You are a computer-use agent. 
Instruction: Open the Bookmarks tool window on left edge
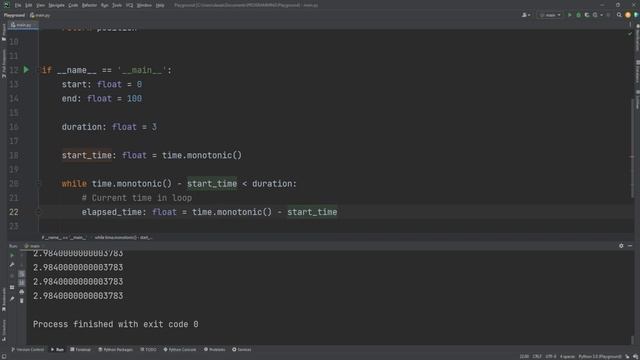(x=4, y=300)
